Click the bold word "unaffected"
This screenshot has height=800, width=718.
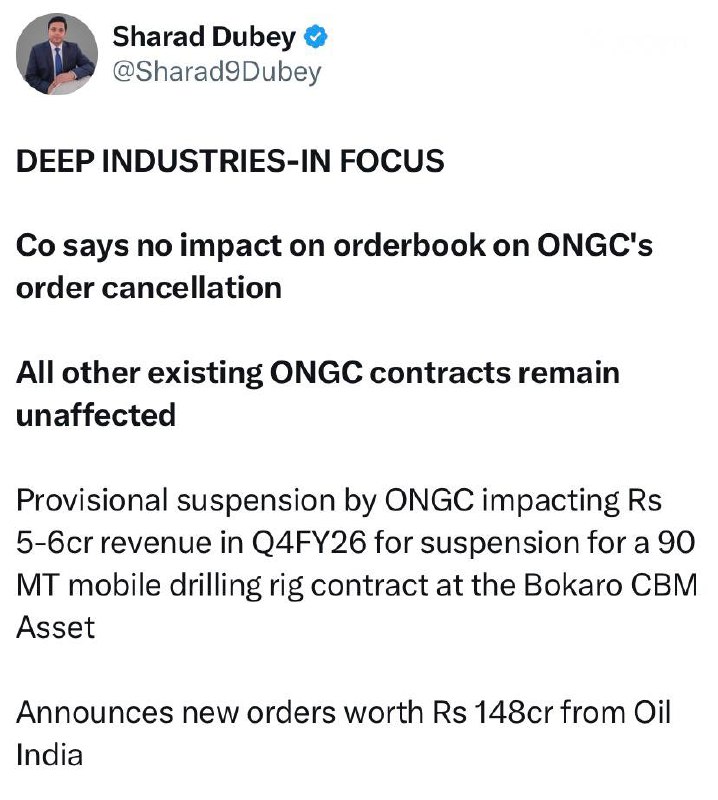pos(96,415)
